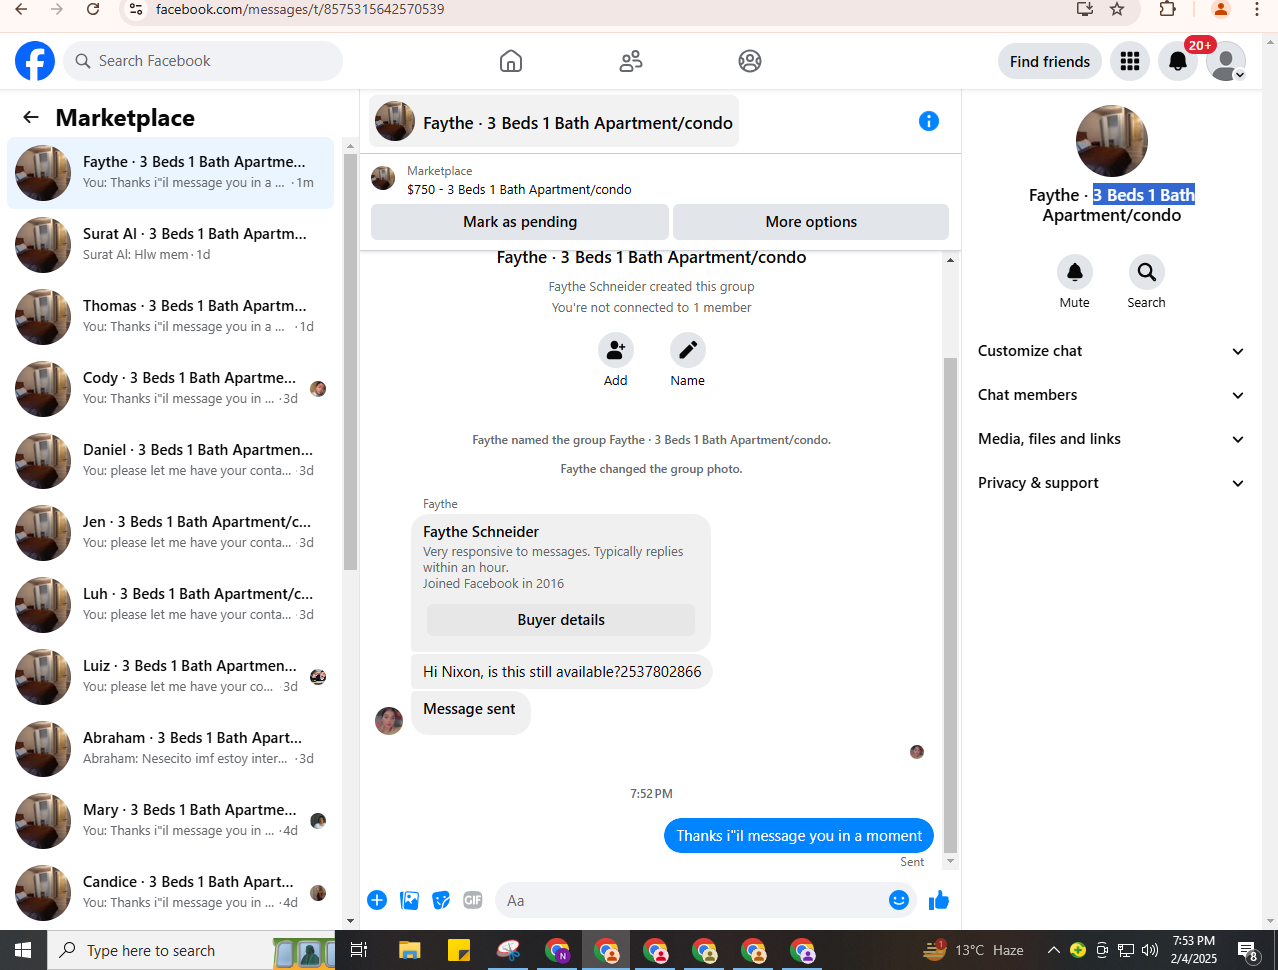Open Buyer details
1278x970 pixels.
click(561, 620)
